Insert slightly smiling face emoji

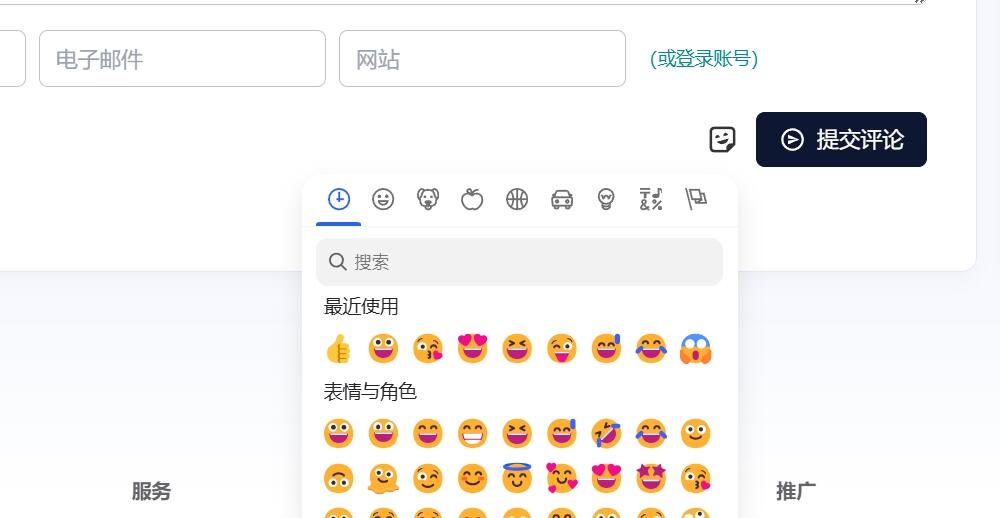(x=696, y=434)
